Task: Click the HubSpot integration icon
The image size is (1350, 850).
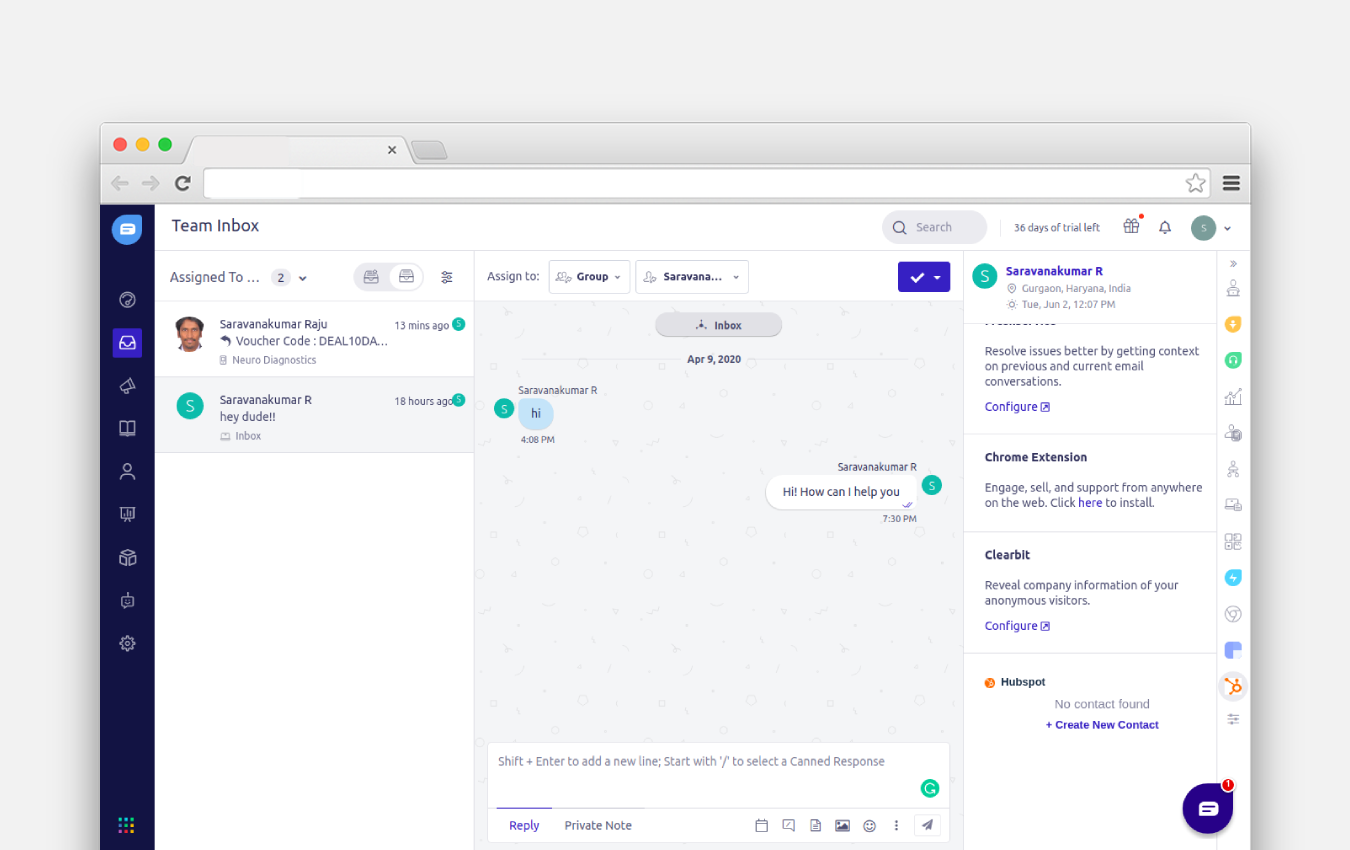Action: pos(1233,687)
